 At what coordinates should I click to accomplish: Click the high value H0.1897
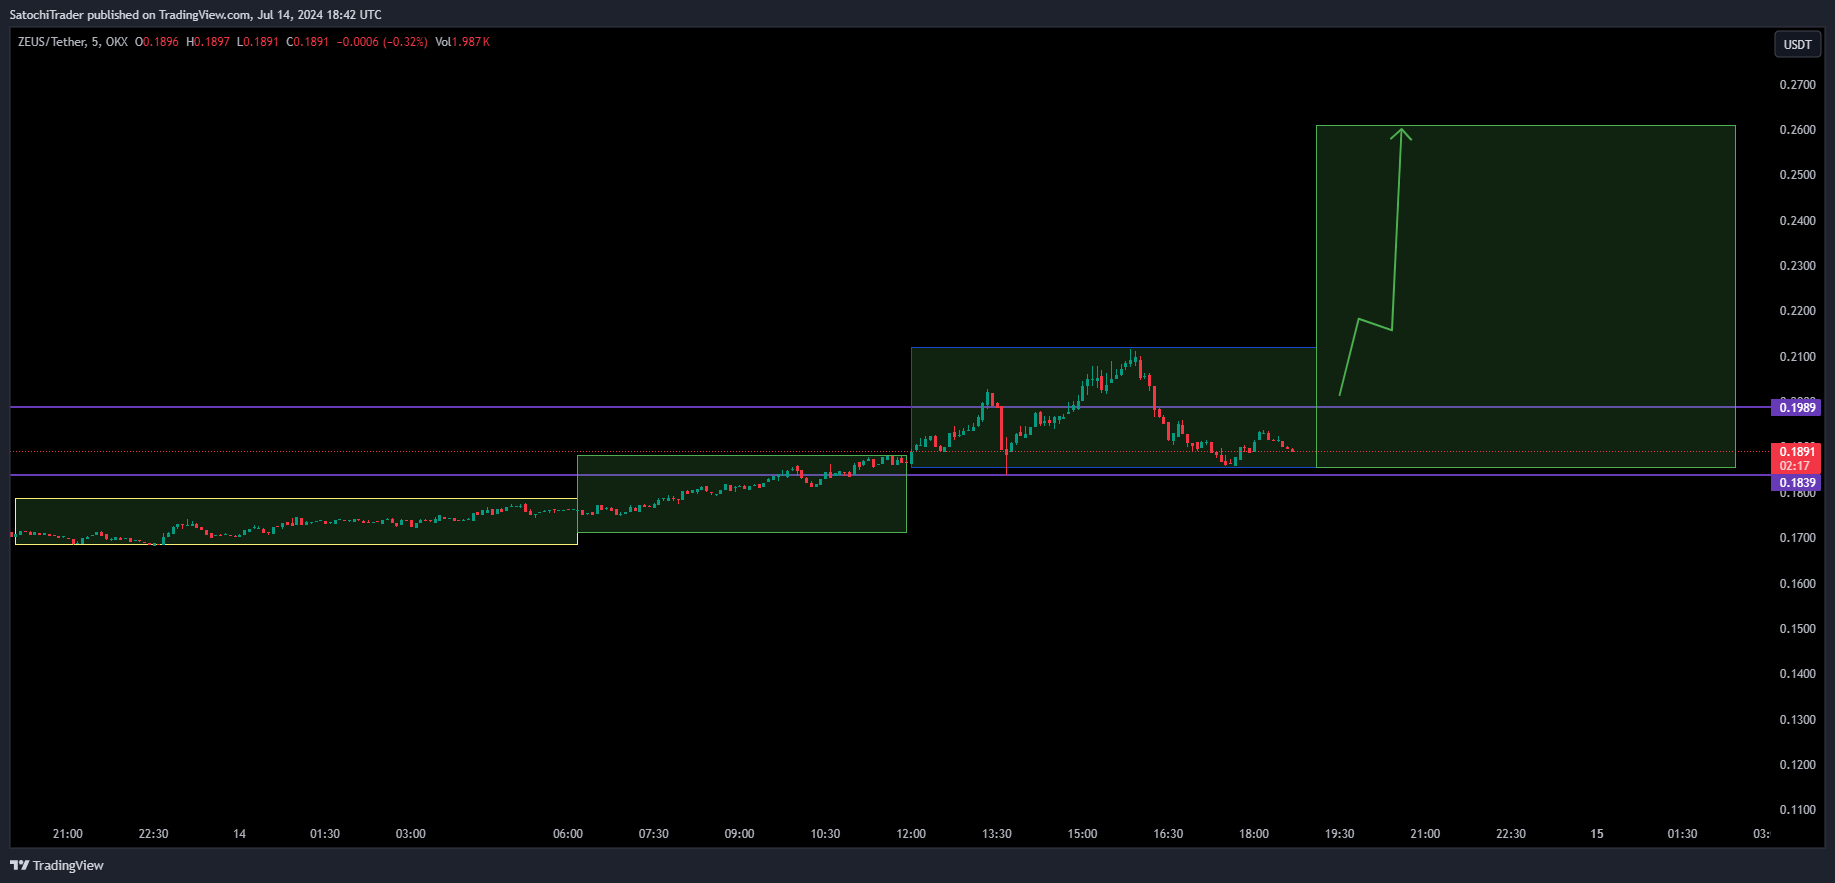pyautogui.click(x=208, y=42)
